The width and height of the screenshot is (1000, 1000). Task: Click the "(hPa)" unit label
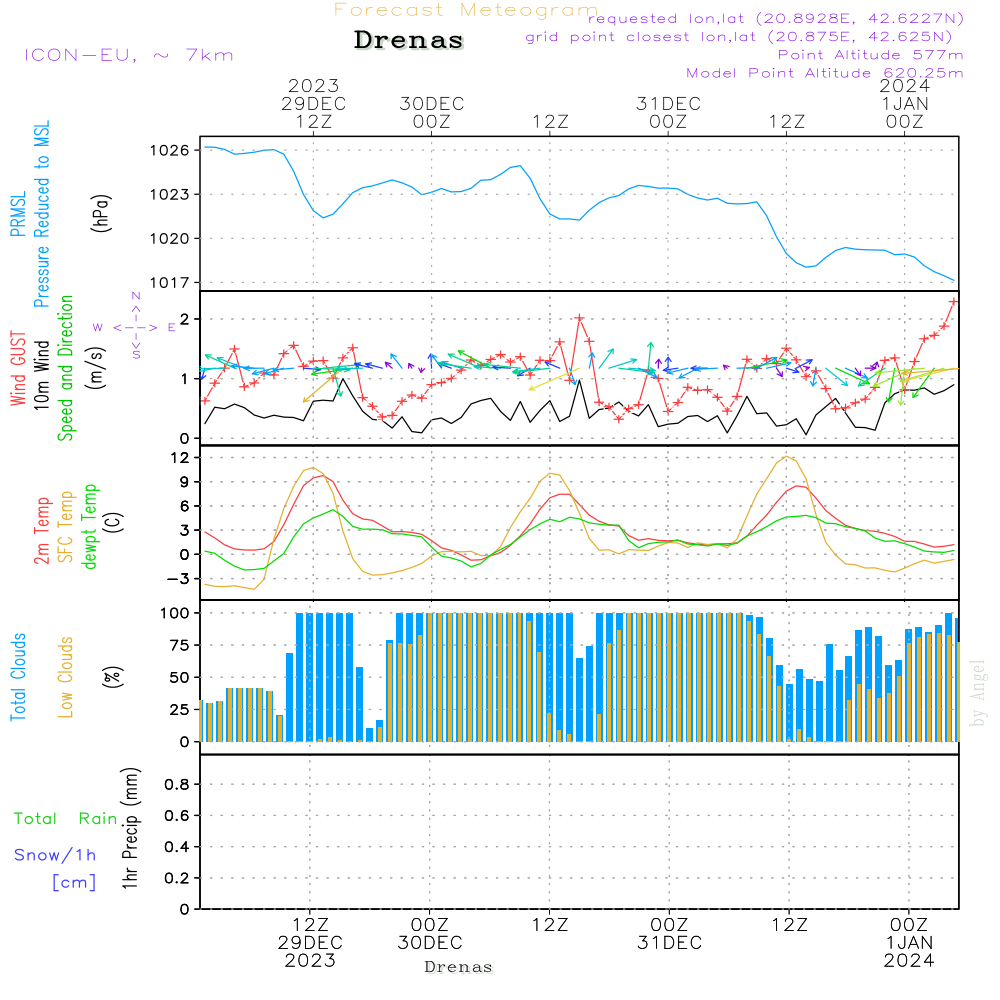click(x=101, y=213)
